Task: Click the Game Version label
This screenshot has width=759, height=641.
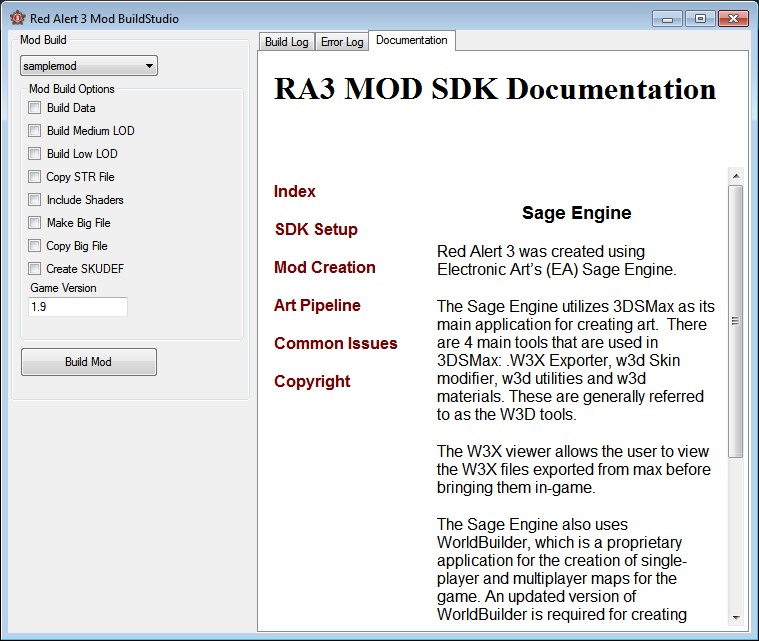Action: point(63,288)
